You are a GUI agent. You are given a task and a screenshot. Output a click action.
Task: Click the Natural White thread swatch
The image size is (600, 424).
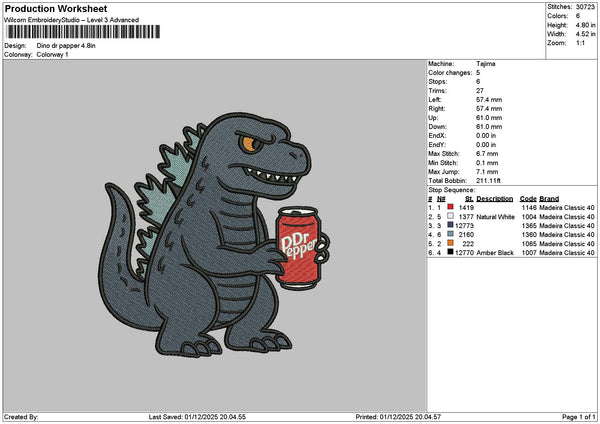pyautogui.click(x=450, y=217)
